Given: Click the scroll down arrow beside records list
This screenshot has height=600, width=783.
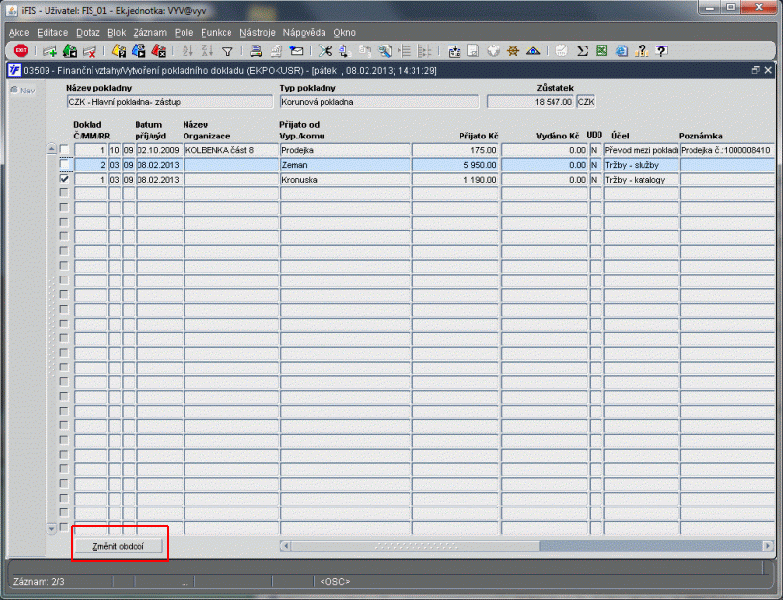Looking at the screenshot, I should point(51,528).
